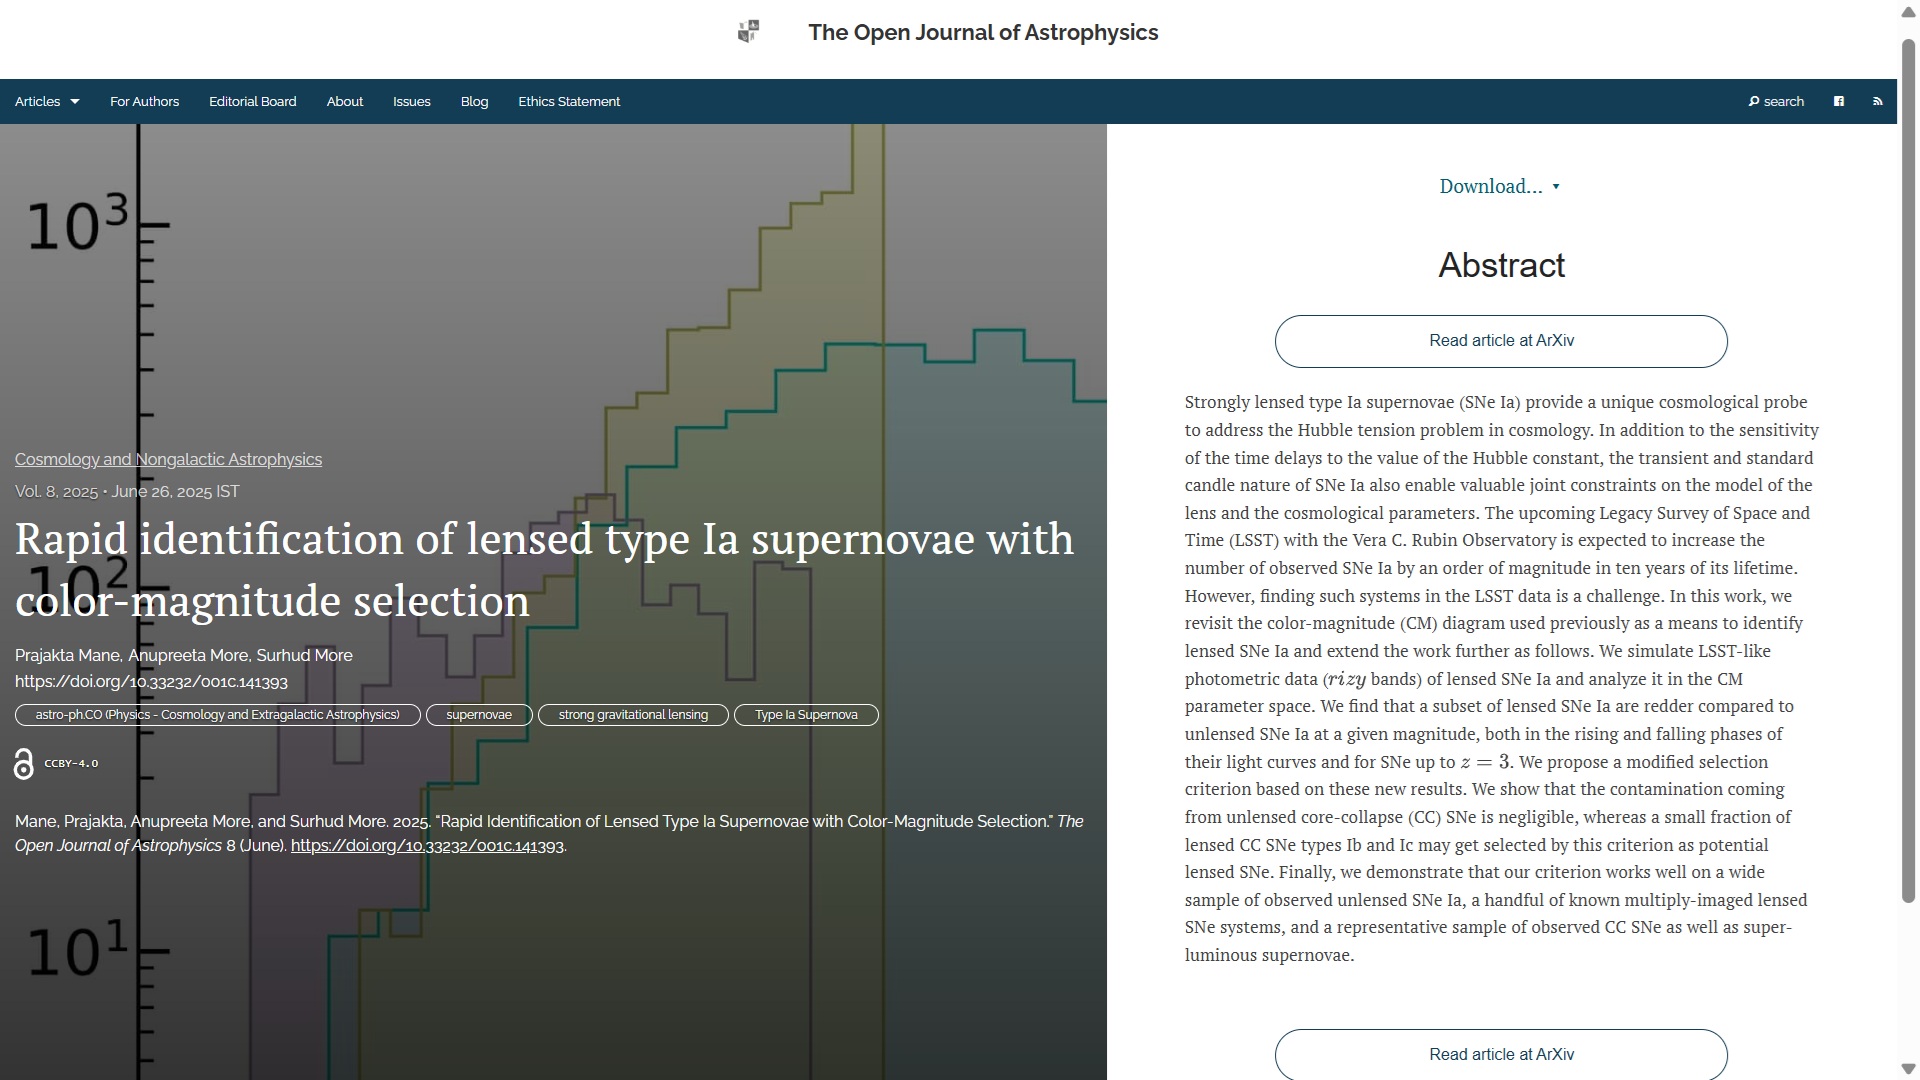Open the Blog menu item
This screenshot has width=1920, height=1080.
(x=474, y=102)
